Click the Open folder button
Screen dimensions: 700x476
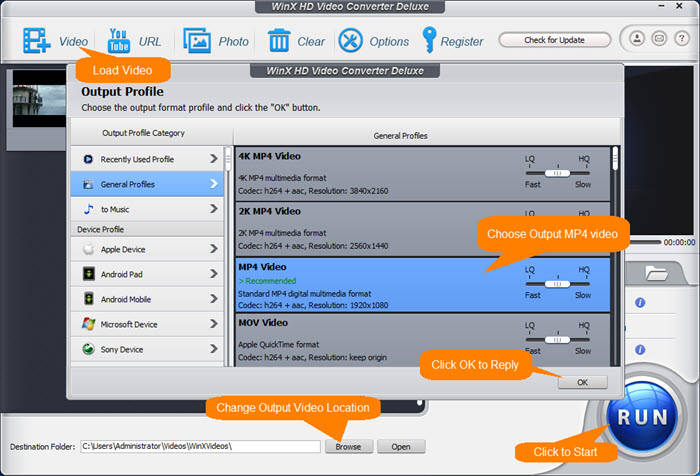pos(401,447)
